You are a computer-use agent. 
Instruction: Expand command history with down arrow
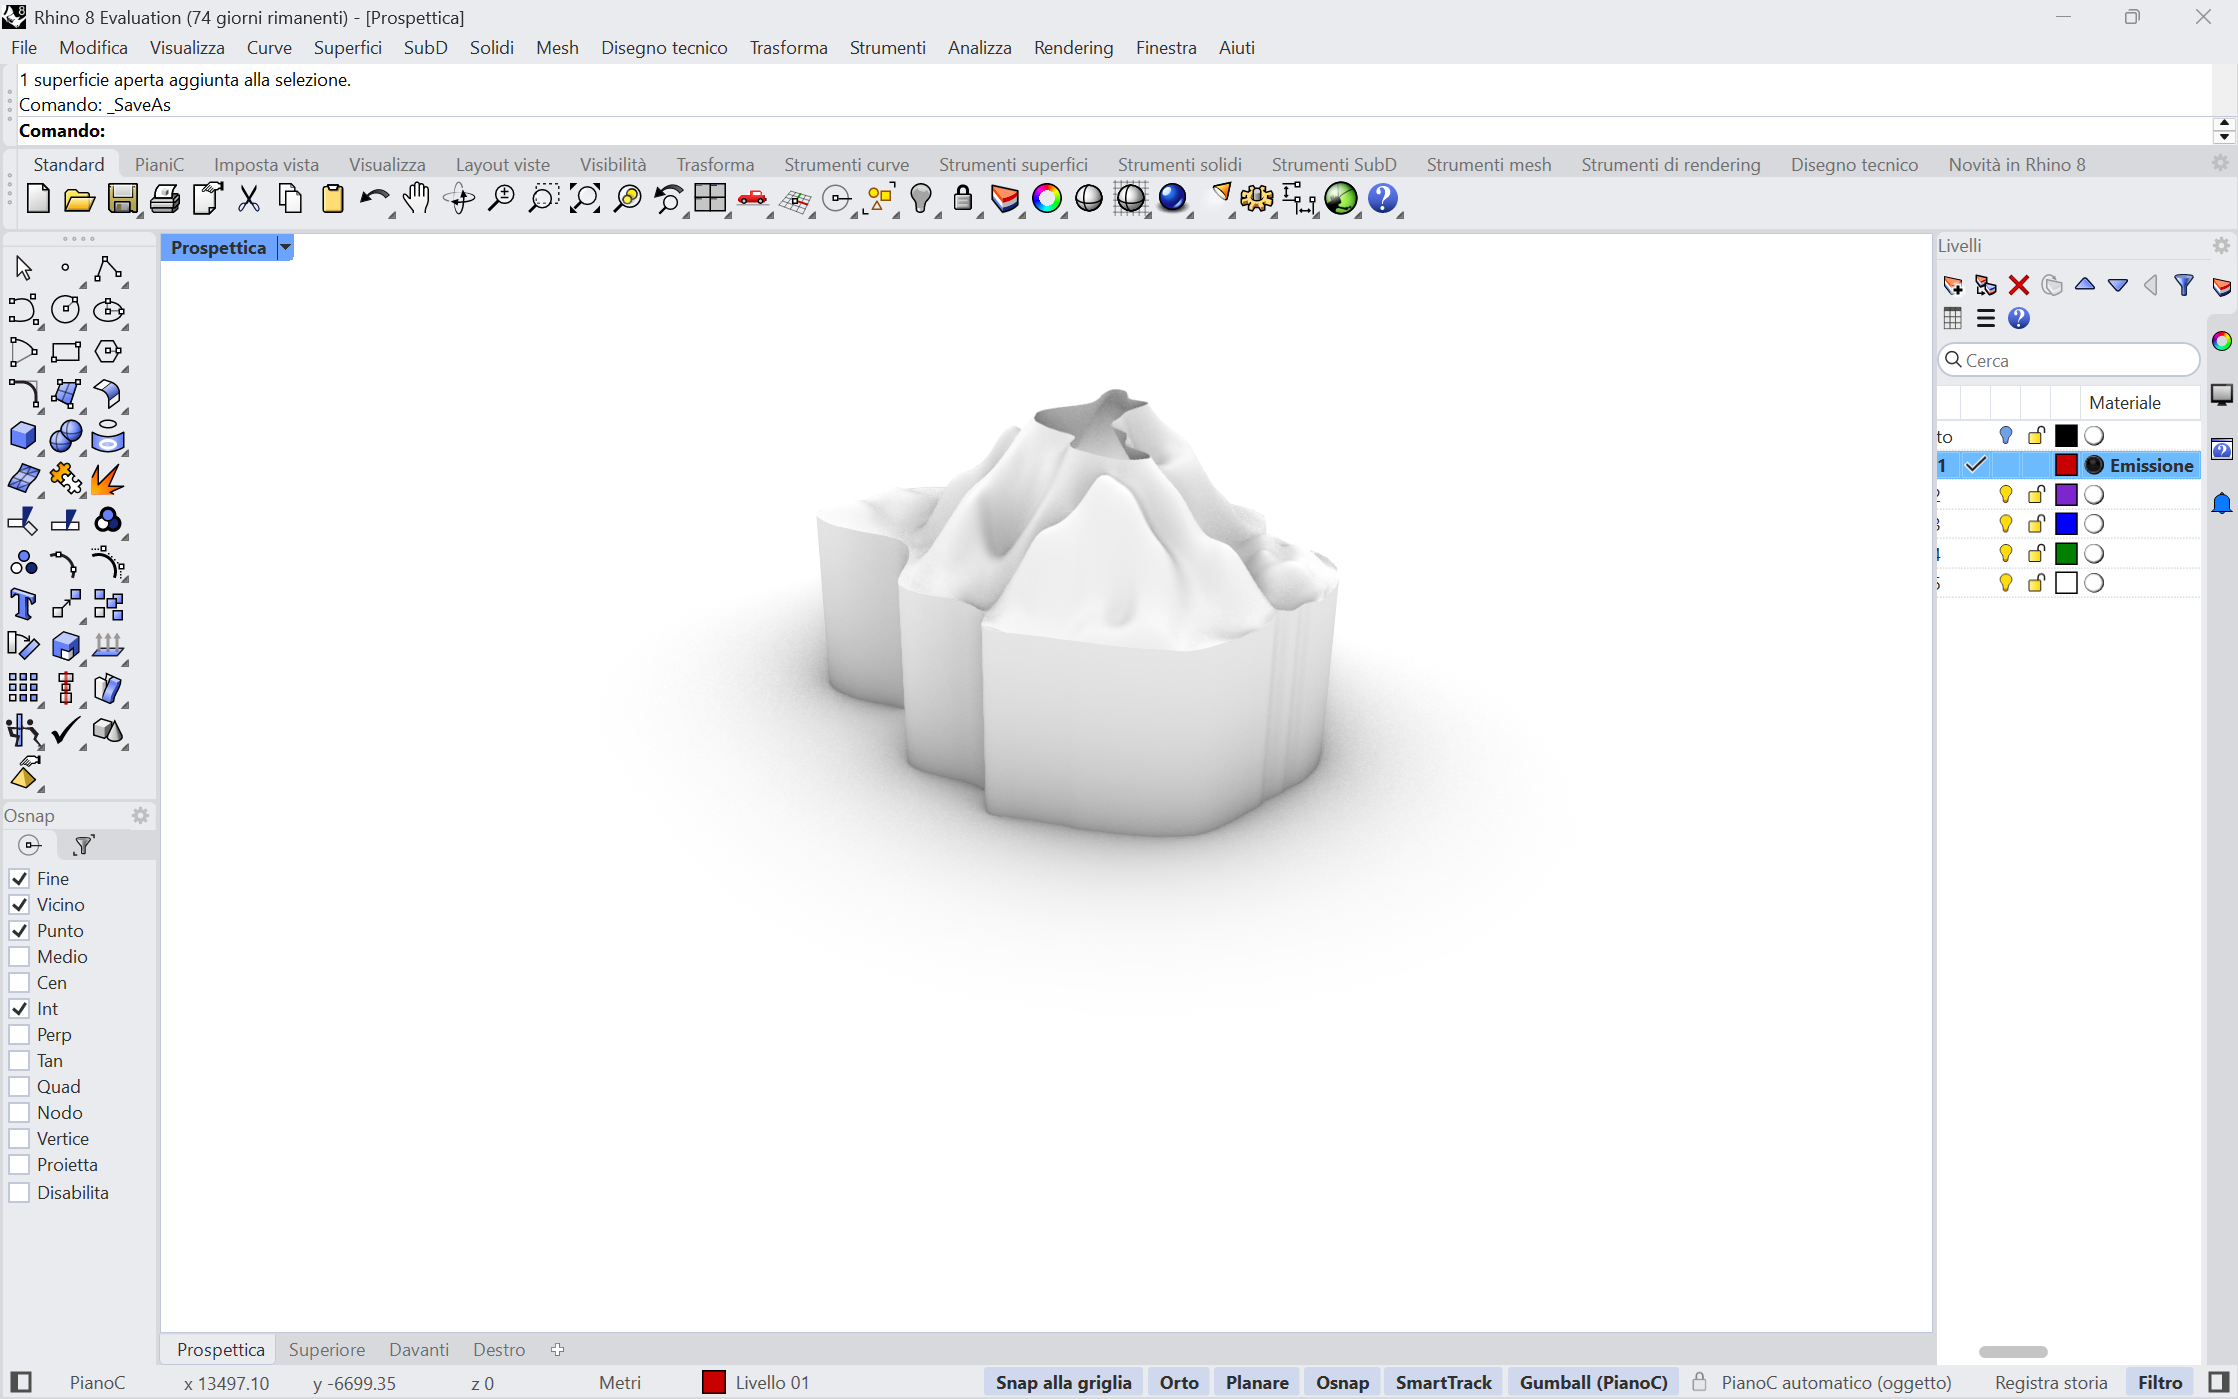[2224, 137]
